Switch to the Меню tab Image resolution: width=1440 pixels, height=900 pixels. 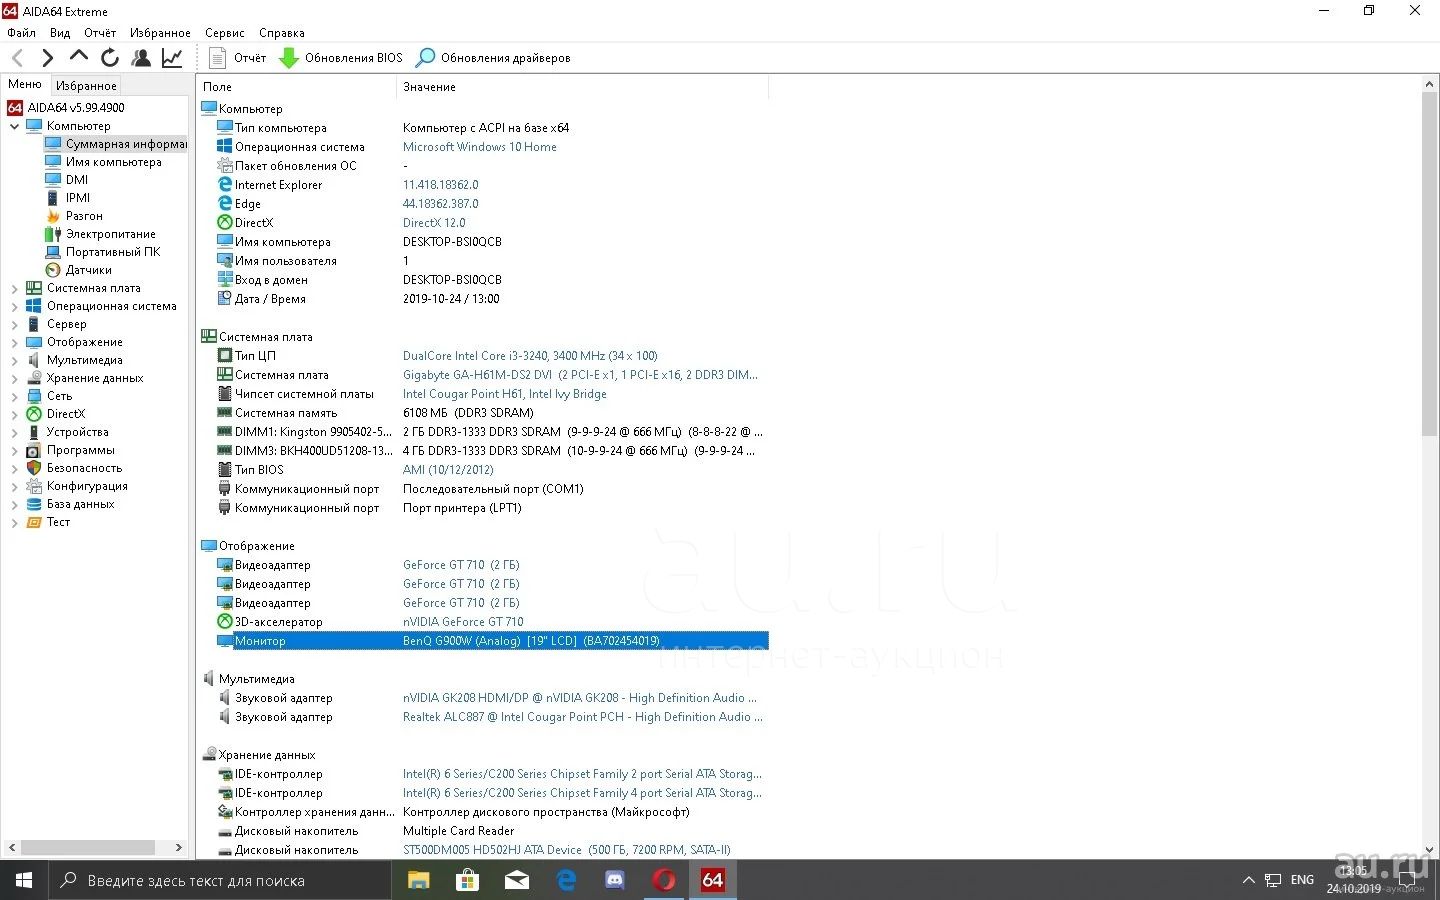[x=25, y=85]
